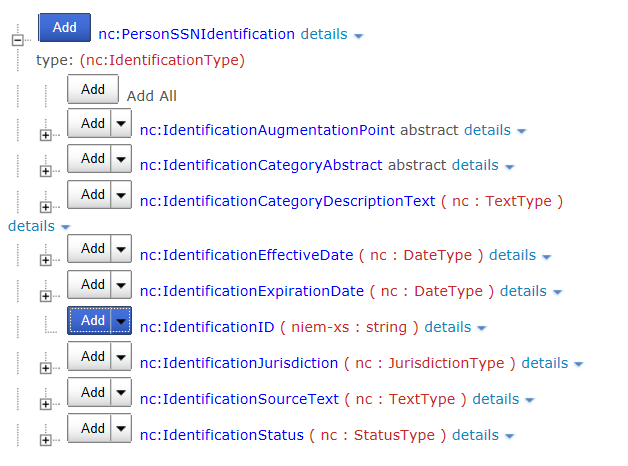
Task: Open Add dropdown arrow for IdentificationAugmentationPoint
Action: (x=121, y=124)
